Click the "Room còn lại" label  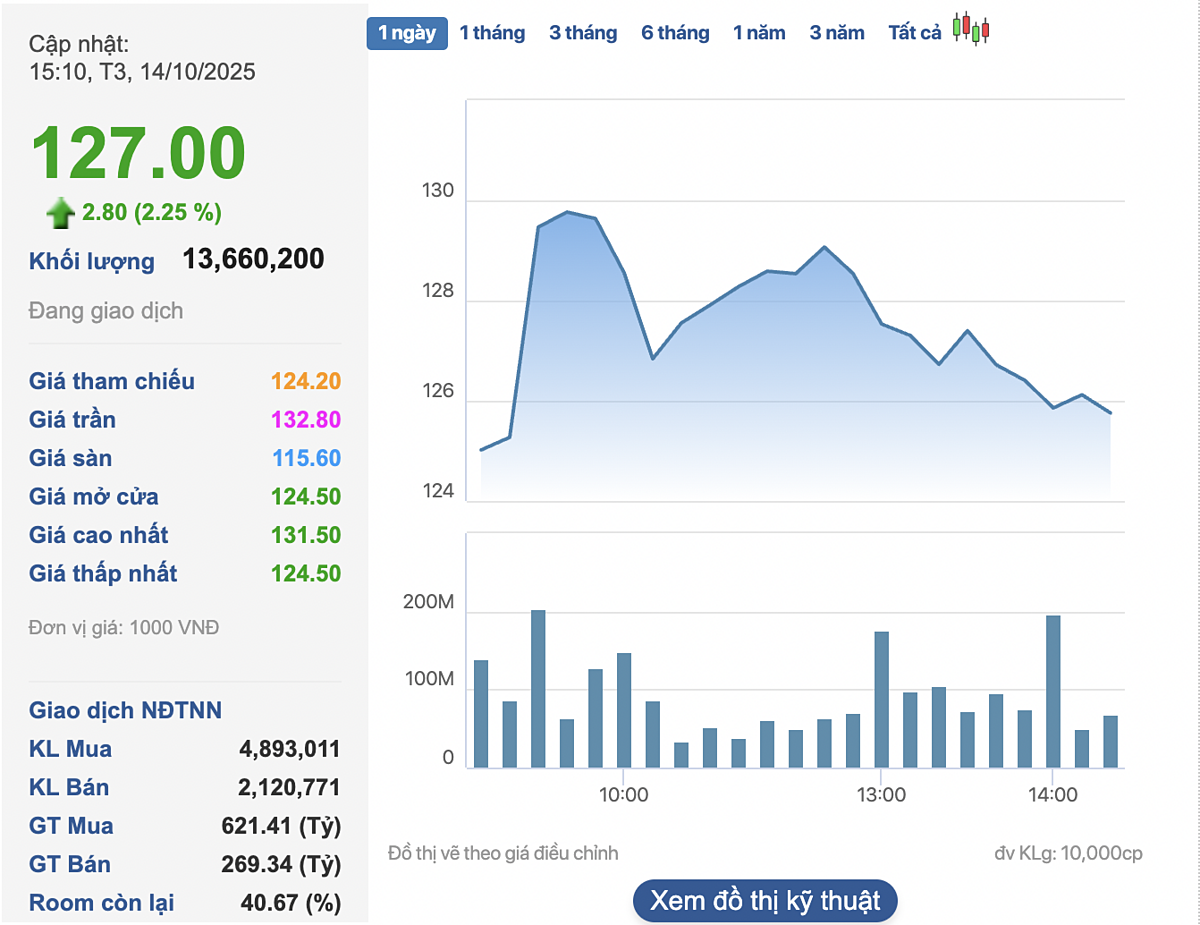(101, 903)
